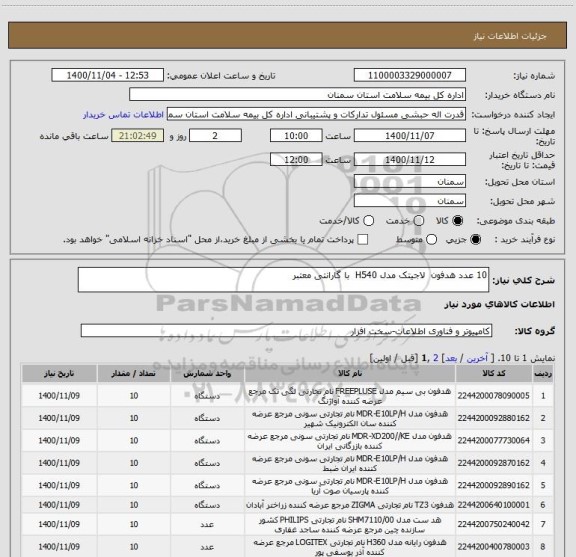Click the LOGITEX H360 headphone item name
This screenshot has height=557, width=576.
point(350,547)
